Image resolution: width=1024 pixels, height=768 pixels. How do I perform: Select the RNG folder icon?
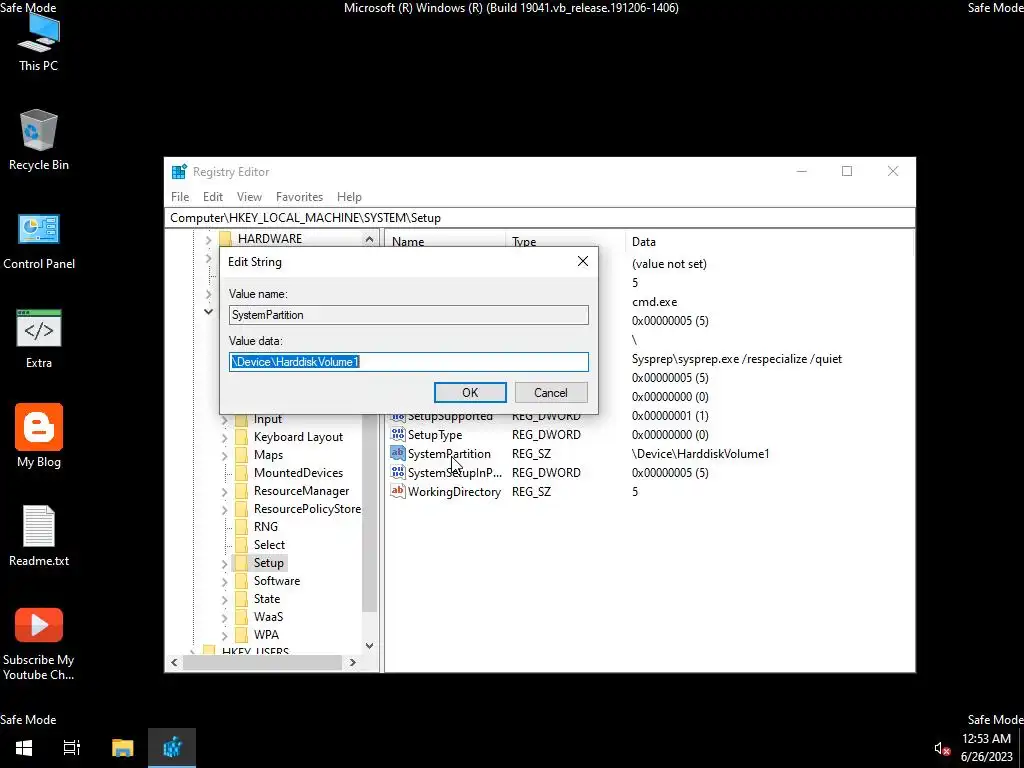[x=242, y=526]
